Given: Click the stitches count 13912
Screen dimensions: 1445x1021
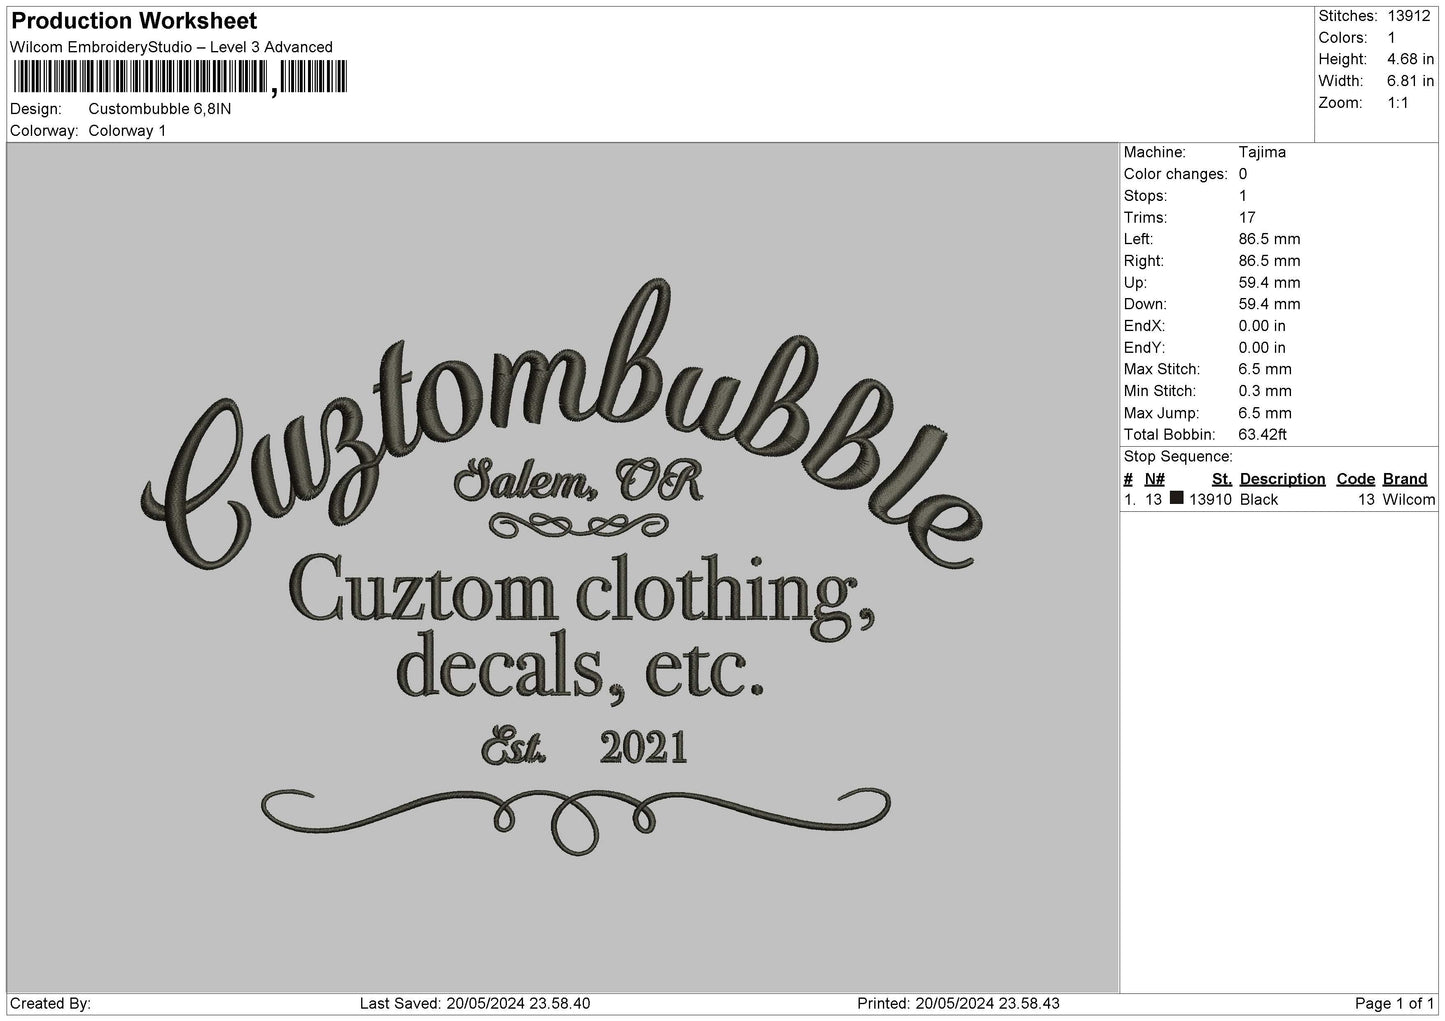Looking at the screenshot, I should click(1409, 16).
